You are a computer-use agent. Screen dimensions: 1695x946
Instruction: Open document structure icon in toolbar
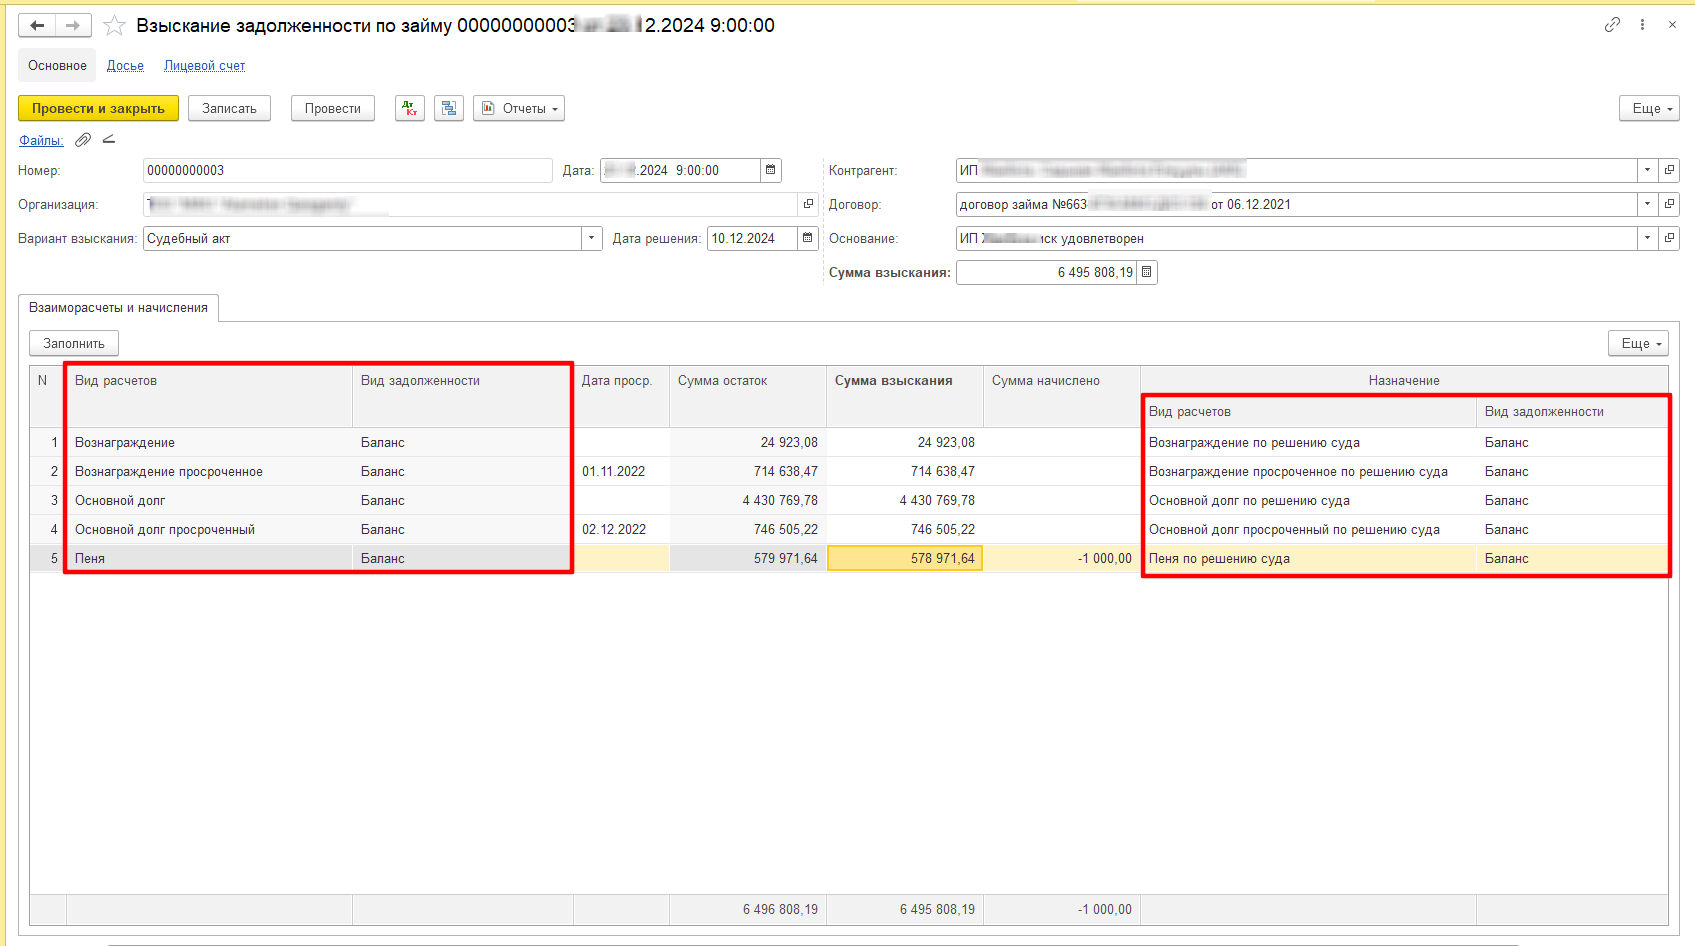tap(449, 108)
